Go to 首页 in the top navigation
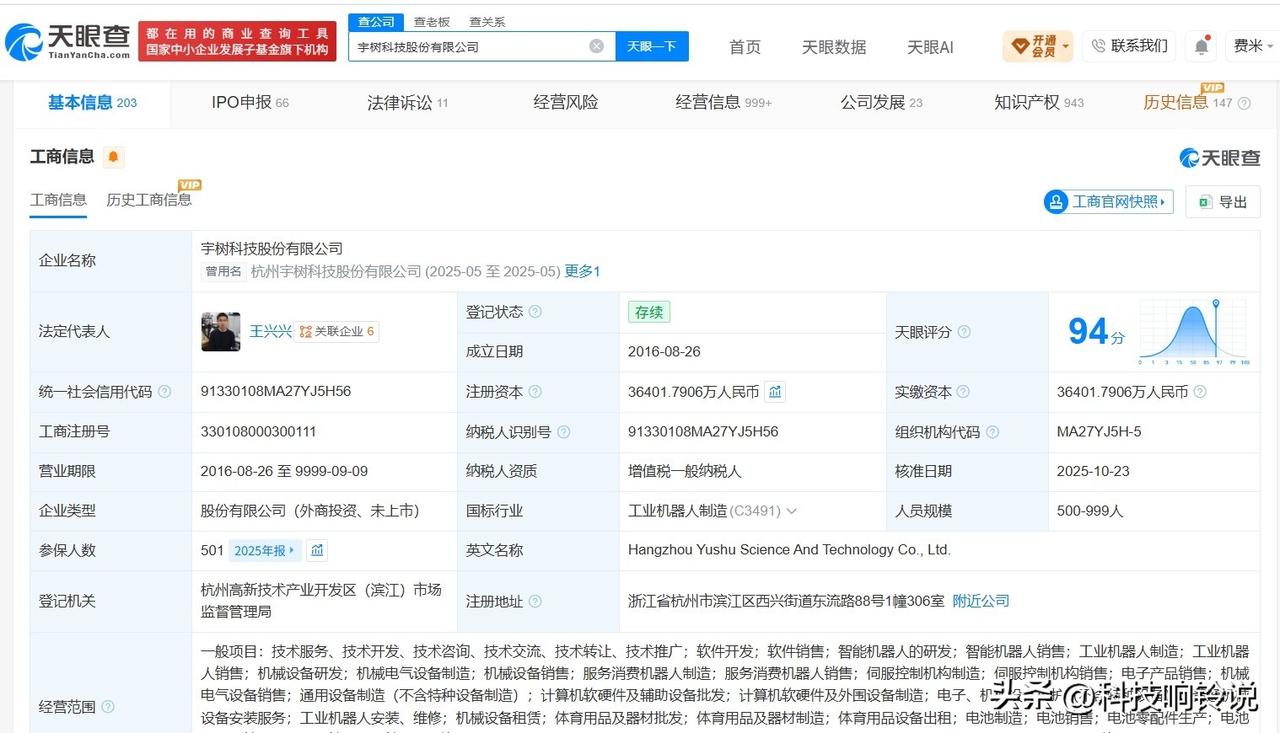1280x733 pixels. 745,47
